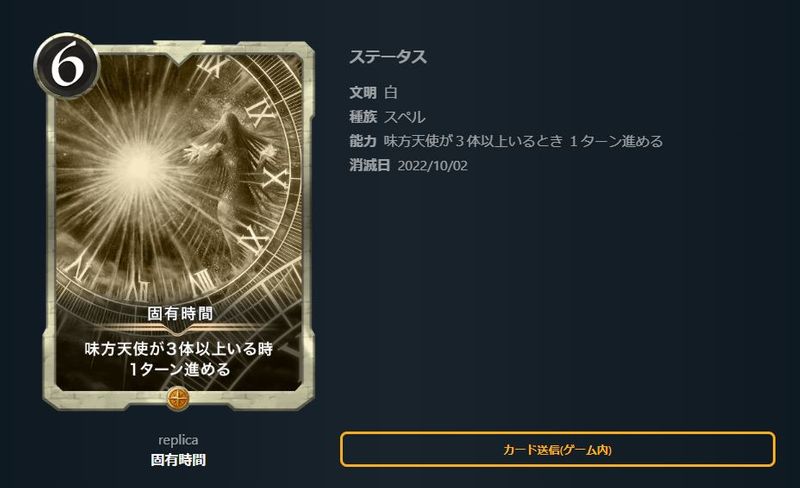
Task: Click the 文明 label
Action: [363, 92]
